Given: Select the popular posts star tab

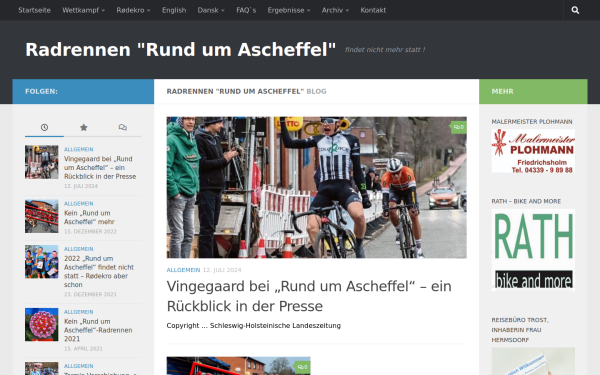Looking at the screenshot, I should point(83,127).
